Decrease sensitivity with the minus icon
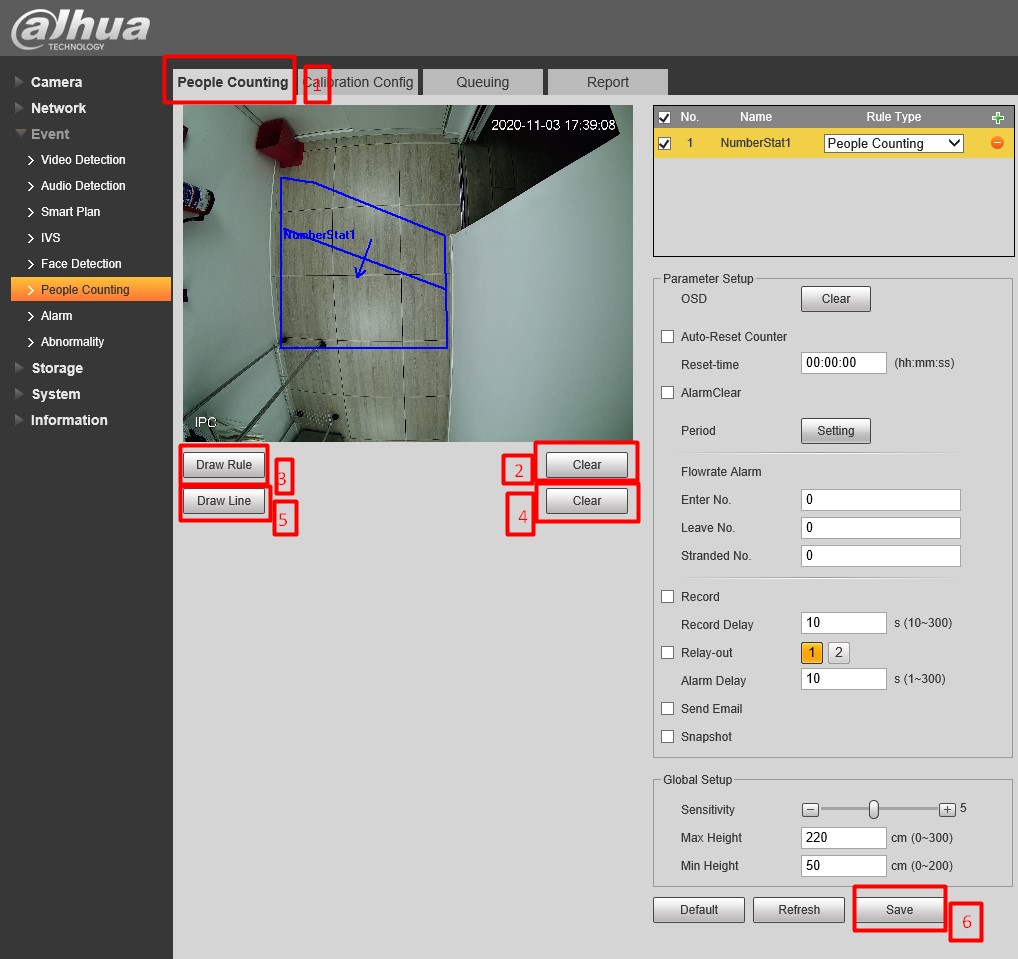This screenshot has height=959, width=1018. point(810,810)
